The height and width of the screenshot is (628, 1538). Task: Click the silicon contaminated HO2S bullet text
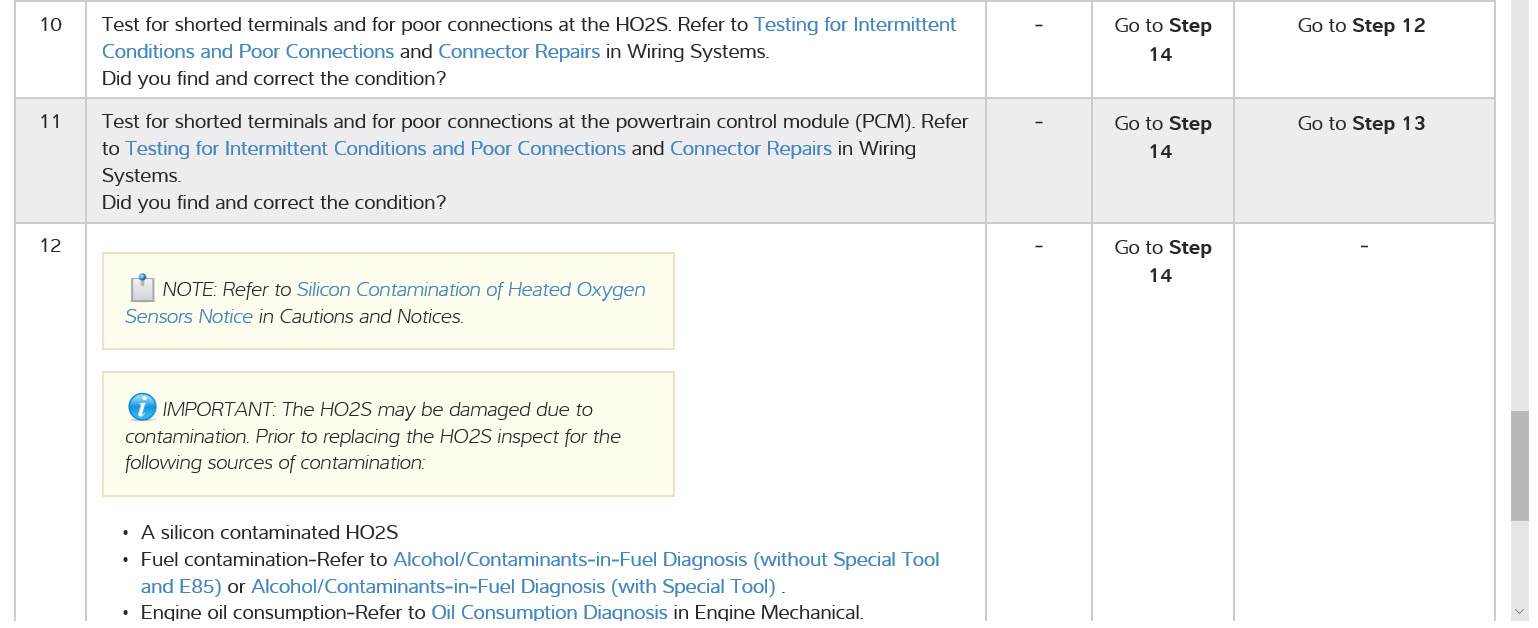269,533
